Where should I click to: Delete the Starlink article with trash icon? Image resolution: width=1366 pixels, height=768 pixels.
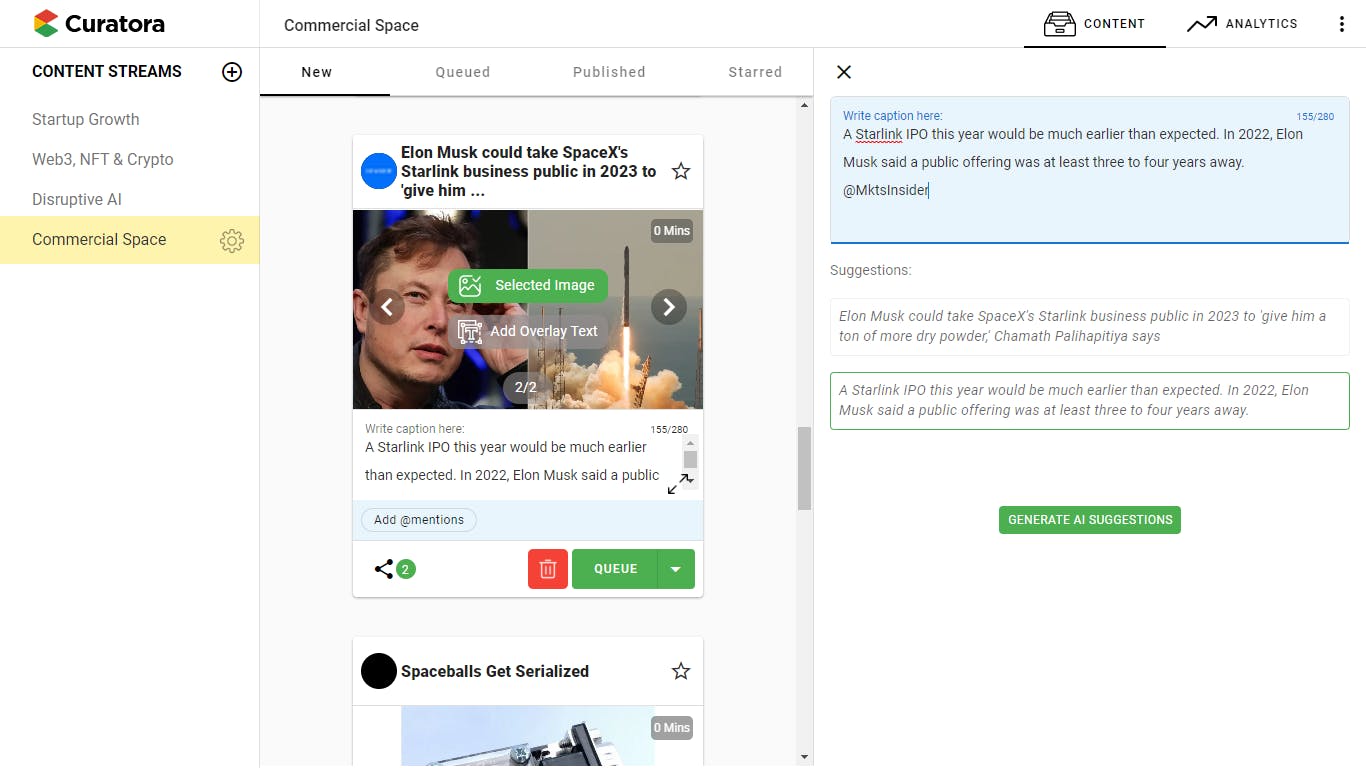(x=548, y=569)
